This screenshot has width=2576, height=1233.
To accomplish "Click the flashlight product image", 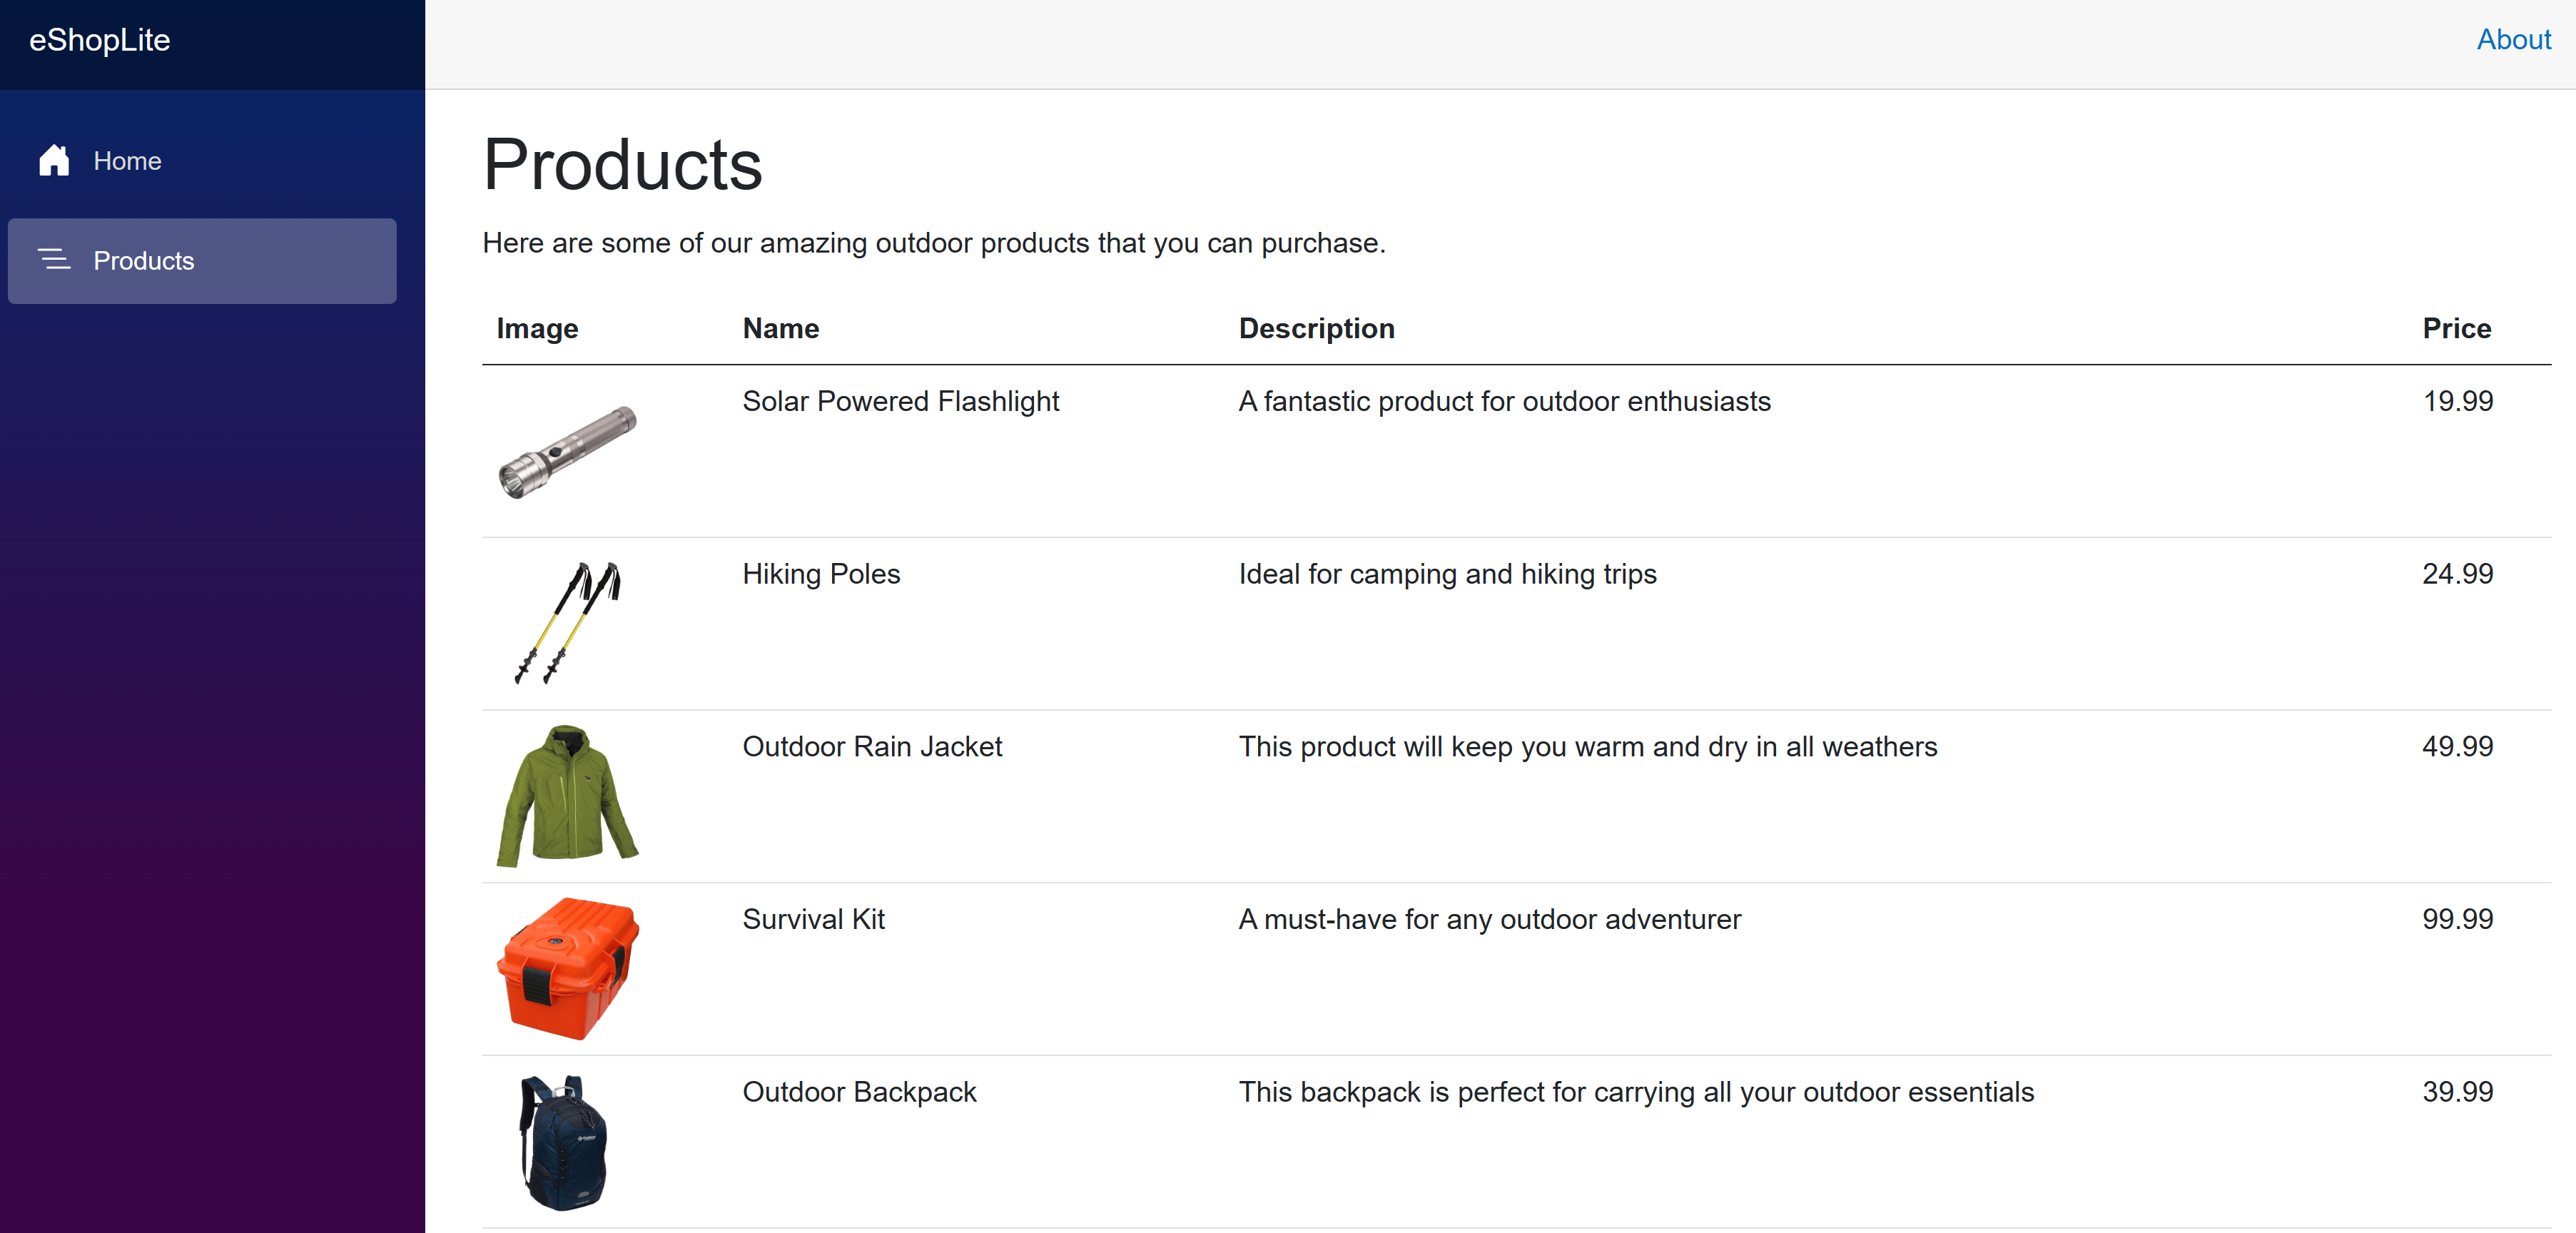I will pos(567,452).
